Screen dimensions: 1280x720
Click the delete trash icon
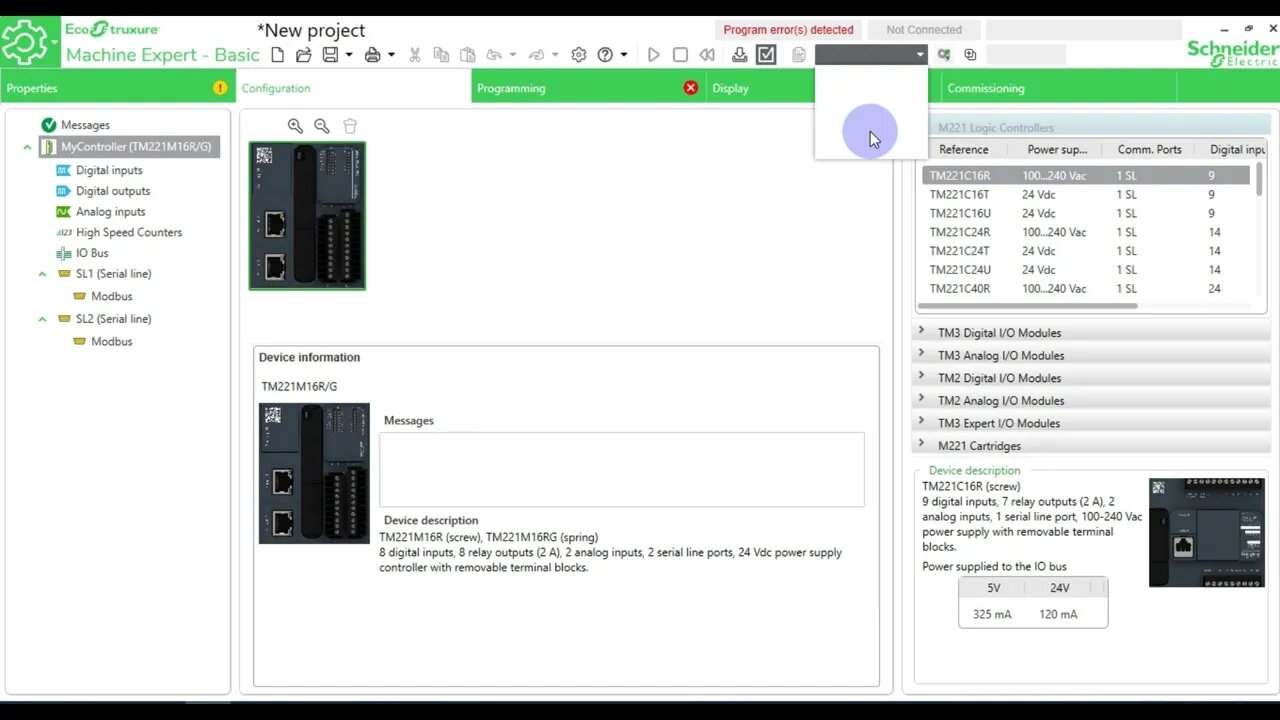pyautogui.click(x=350, y=126)
